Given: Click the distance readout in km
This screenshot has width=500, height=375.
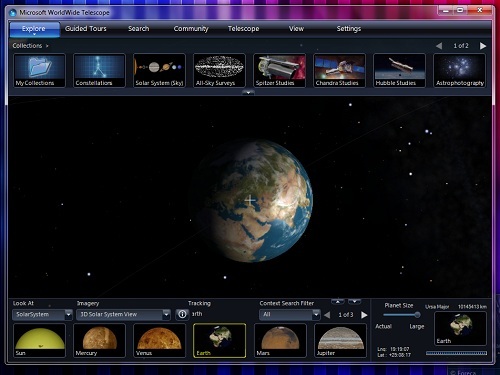Looking at the screenshot, I should click(x=472, y=307).
